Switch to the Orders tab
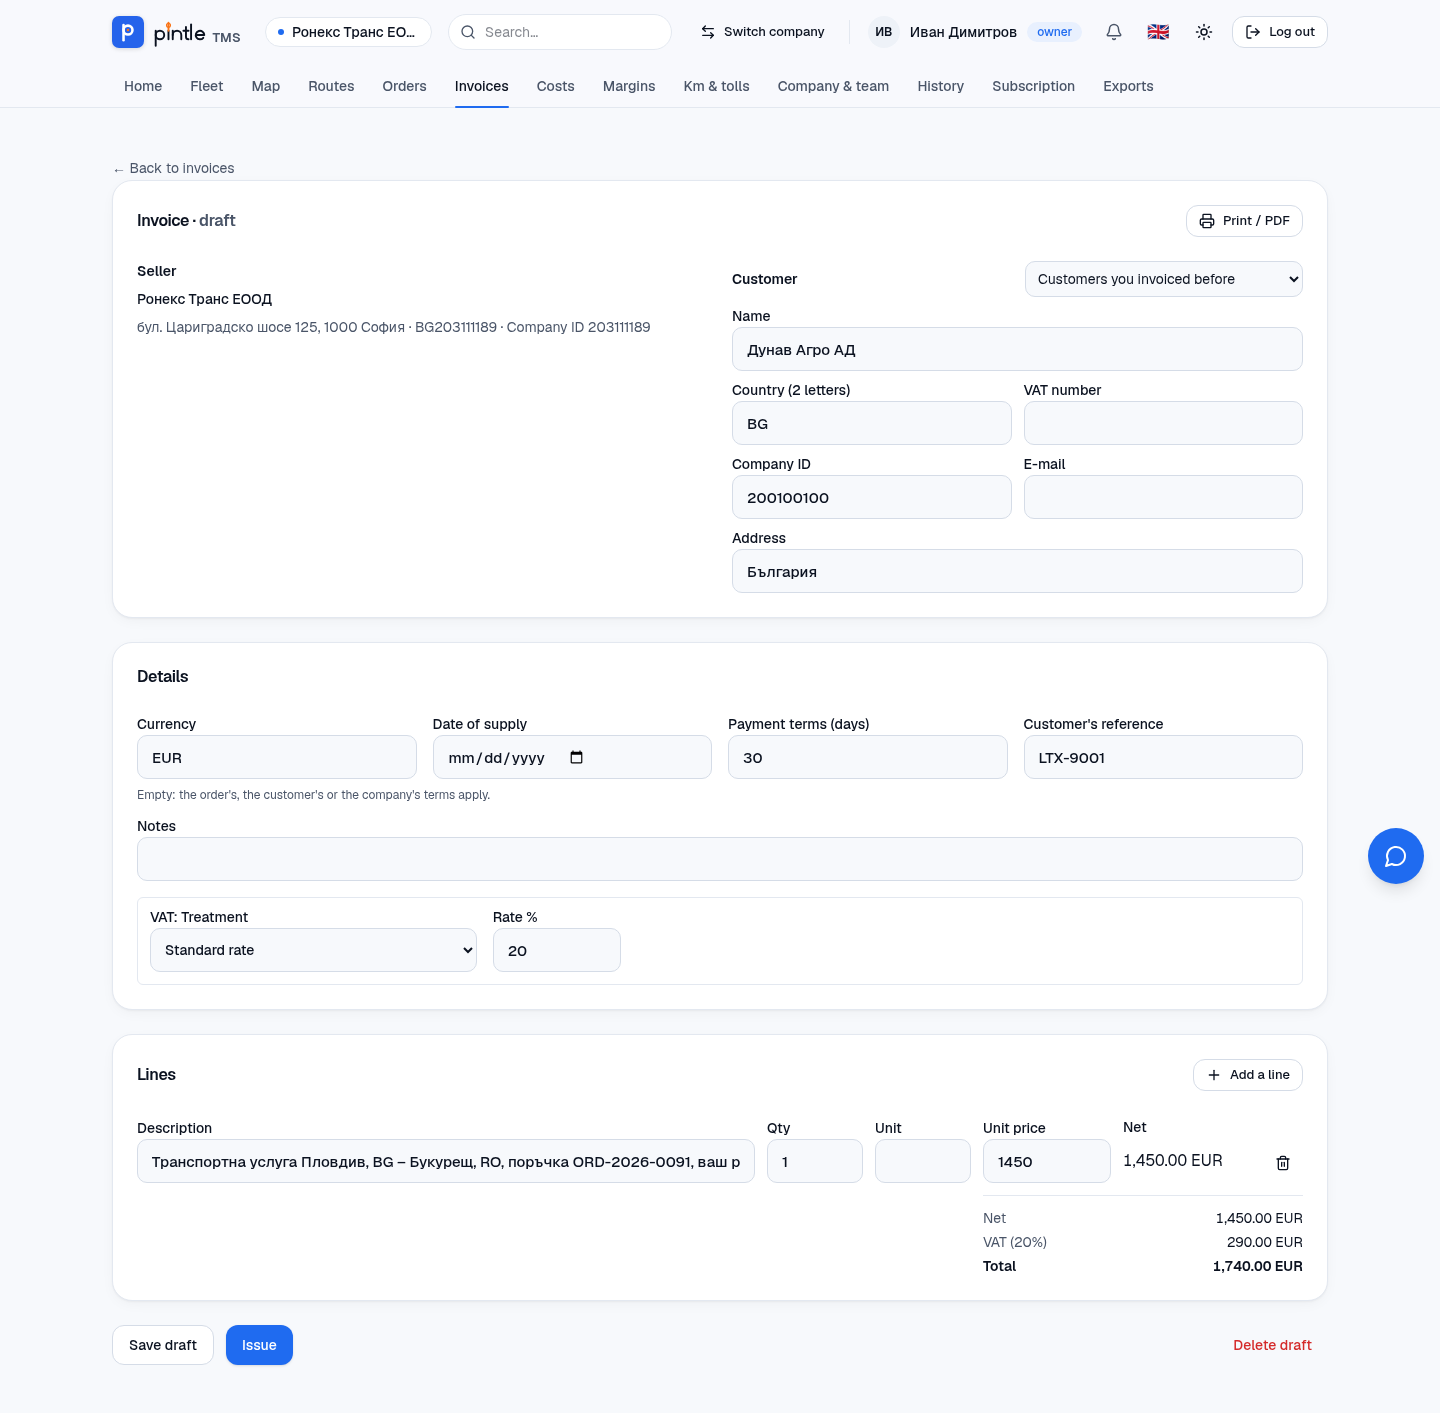The width and height of the screenshot is (1440, 1413). pos(404,86)
